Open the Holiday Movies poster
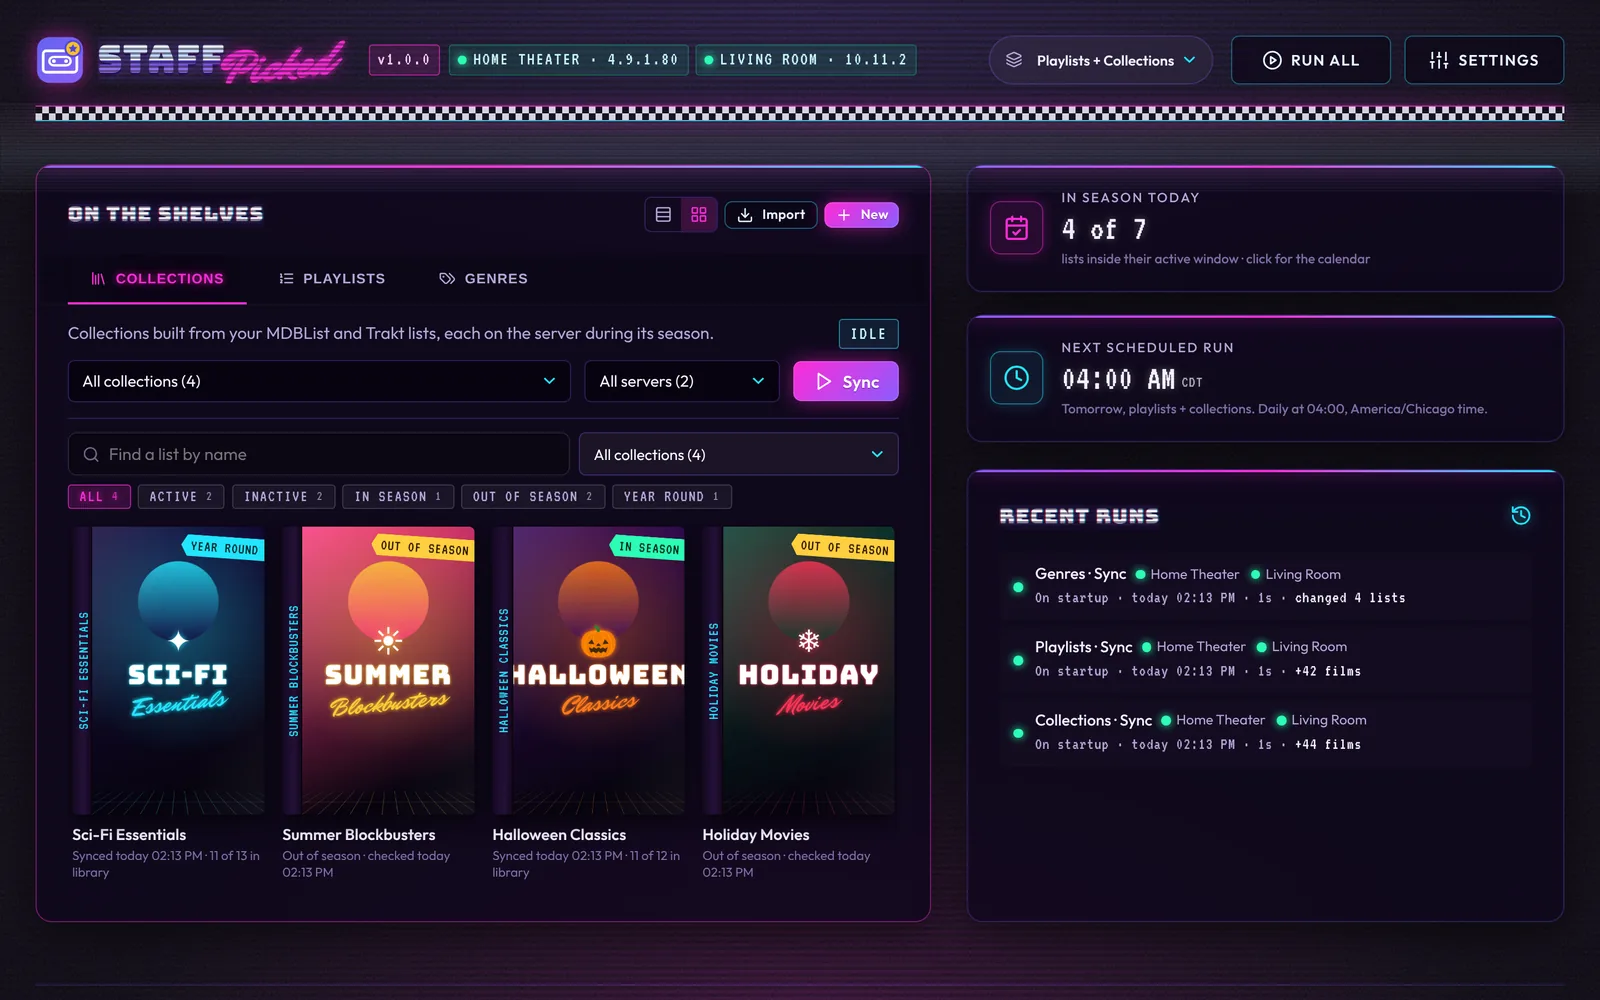This screenshot has height=1000, width=1600. pyautogui.click(x=798, y=670)
